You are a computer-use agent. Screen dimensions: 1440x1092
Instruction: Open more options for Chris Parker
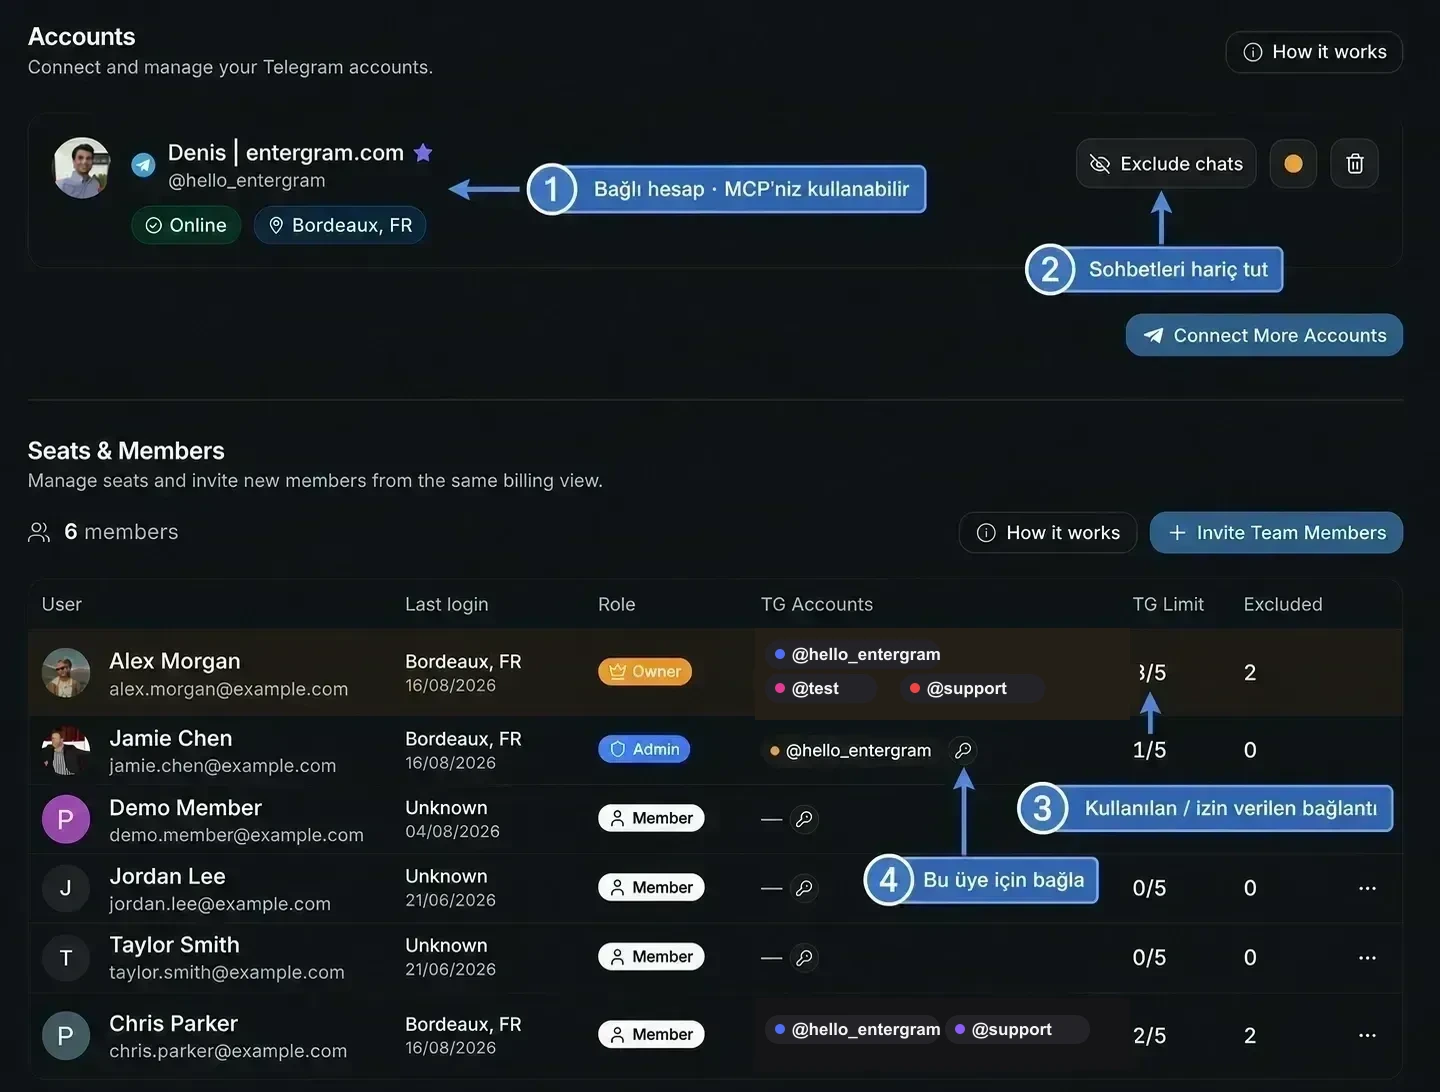coord(1367,1035)
